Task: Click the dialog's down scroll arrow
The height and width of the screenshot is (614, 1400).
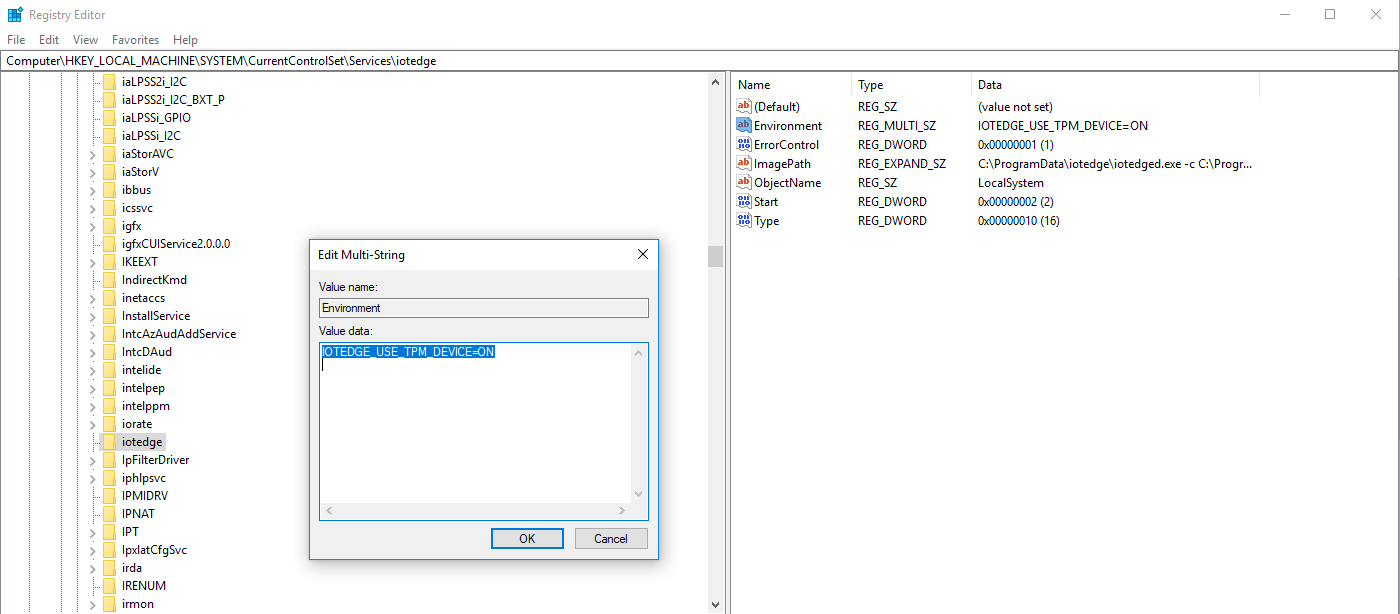Action: 638,492
